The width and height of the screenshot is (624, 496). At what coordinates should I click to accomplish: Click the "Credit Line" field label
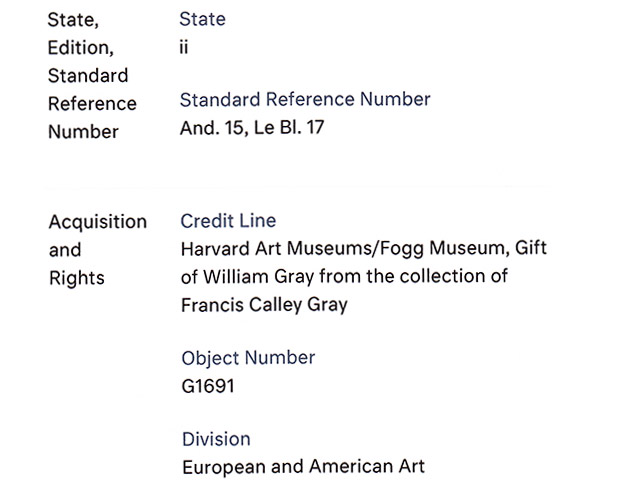tap(228, 221)
